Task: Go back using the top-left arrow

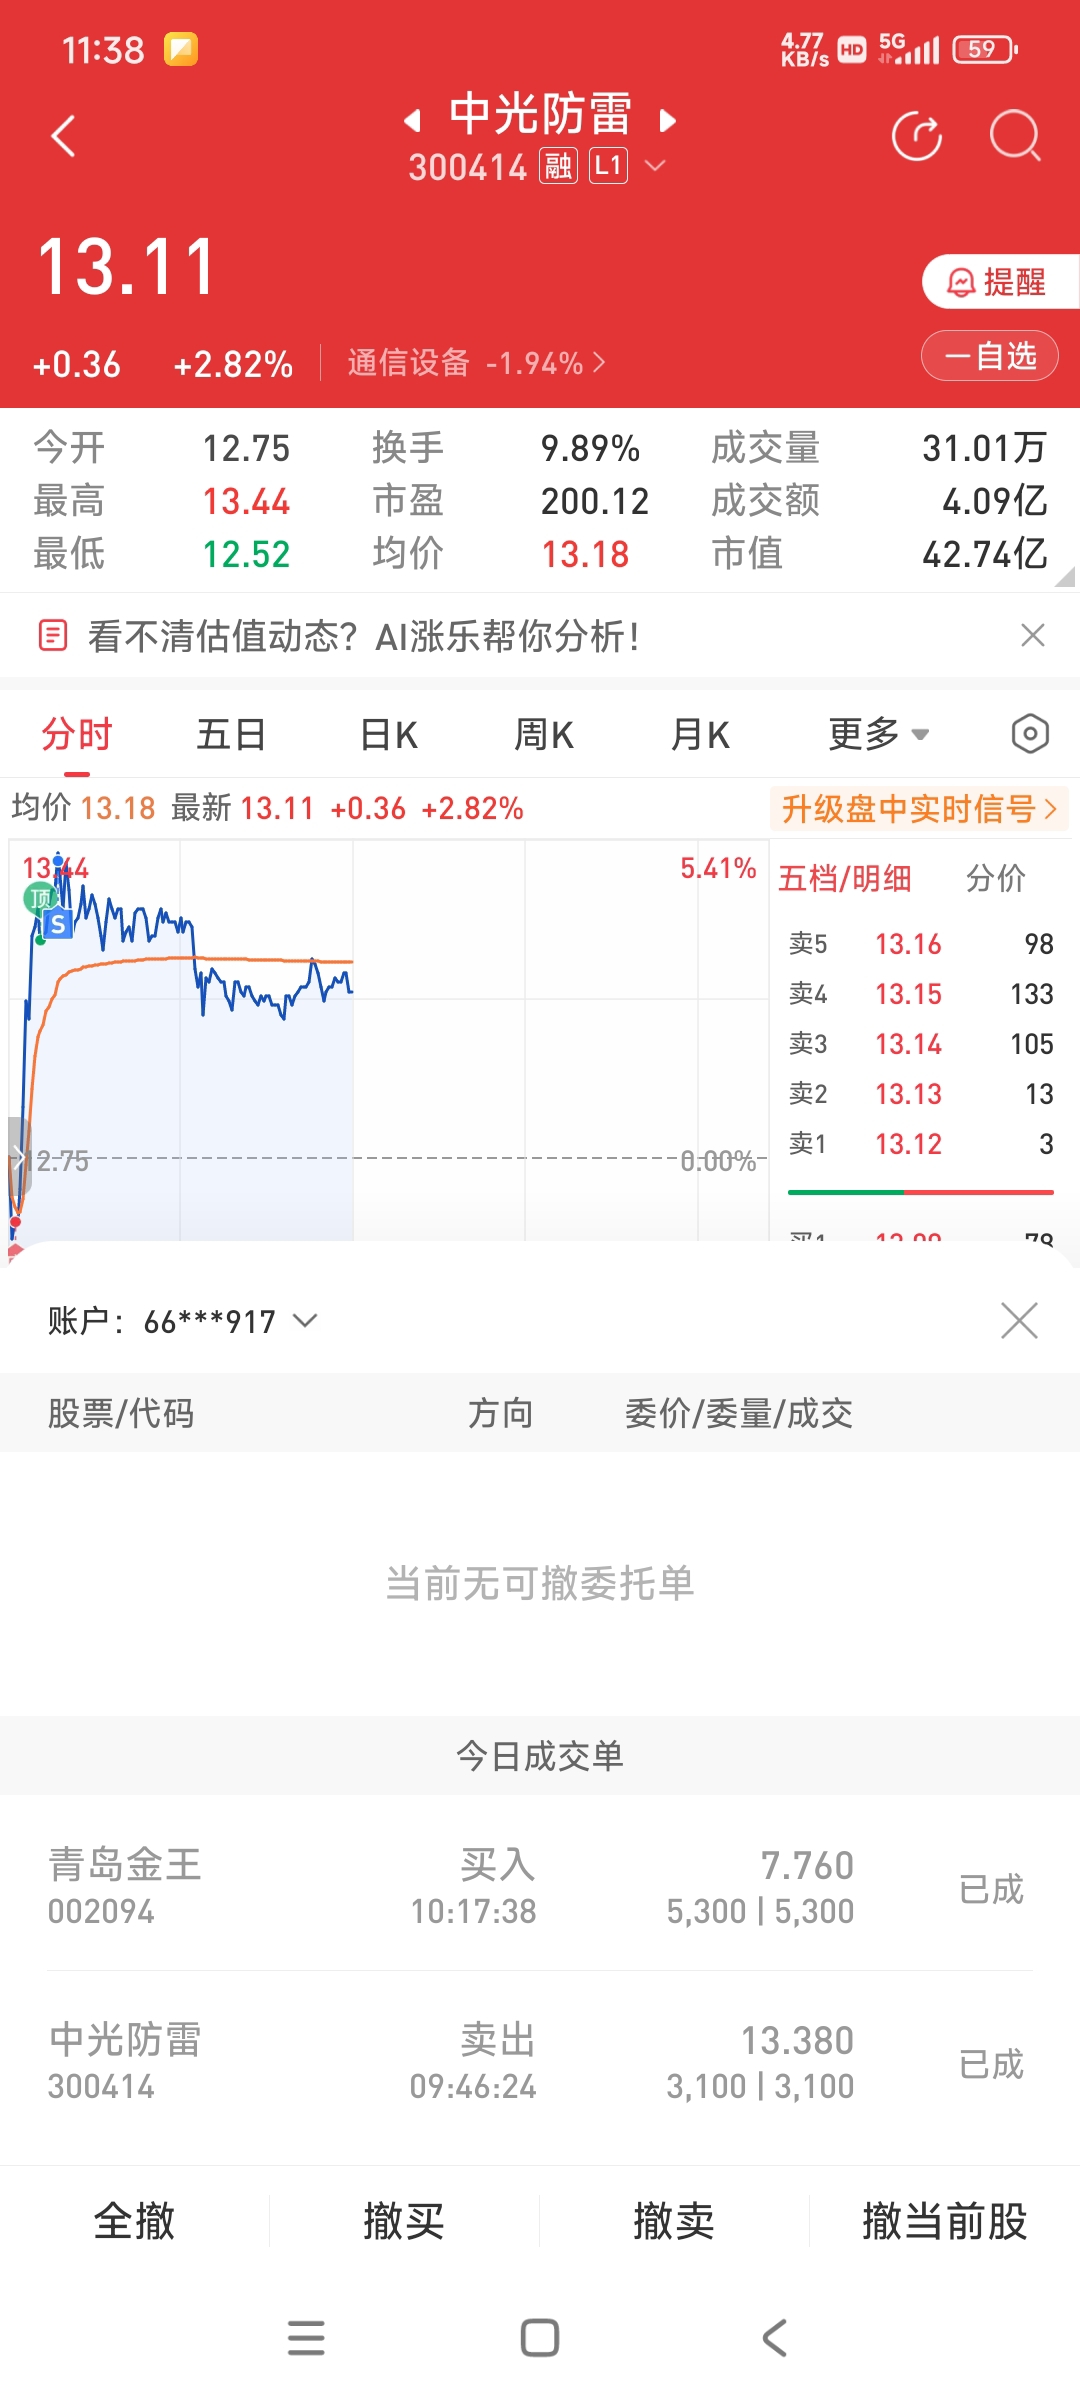Action: (63, 137)
